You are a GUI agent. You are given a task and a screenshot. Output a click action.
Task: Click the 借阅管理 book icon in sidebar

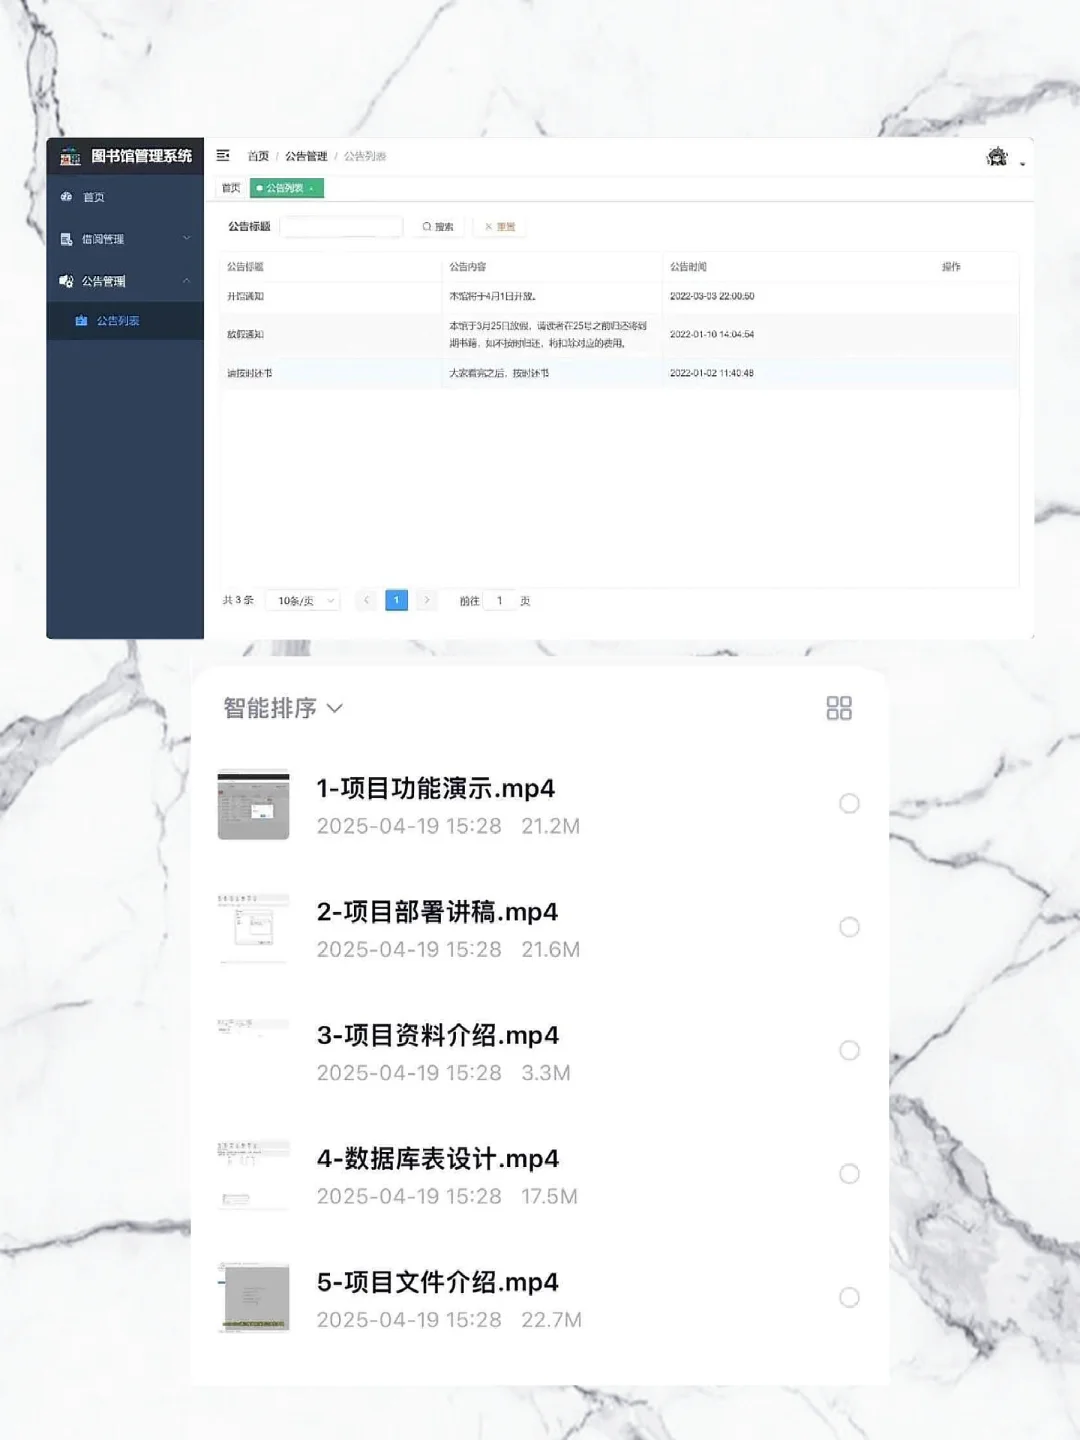[66, 238]
